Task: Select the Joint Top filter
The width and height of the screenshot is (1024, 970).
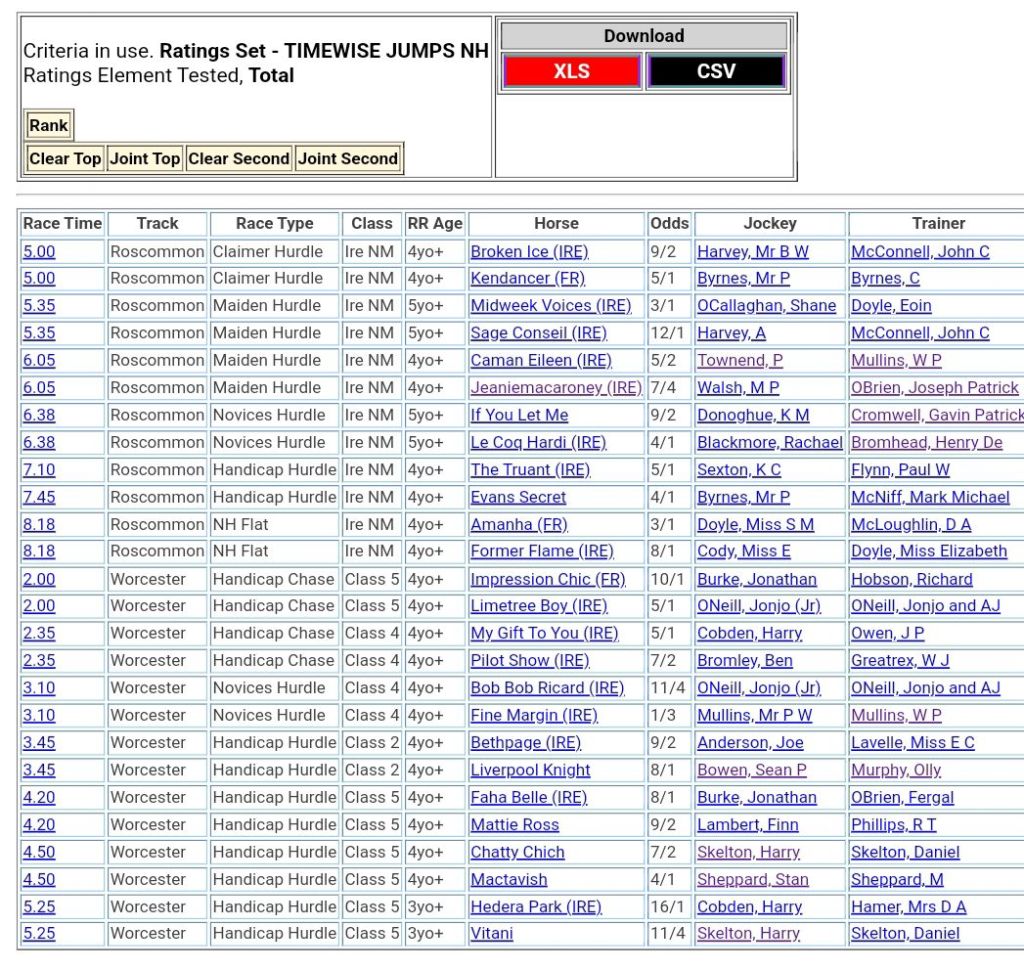Action: pos(145,158)
